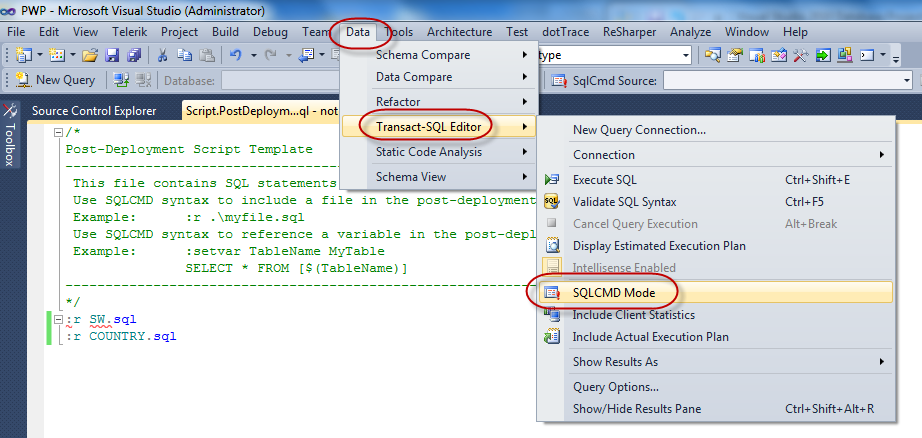Open the Transact-SQL Editor submenu
Screen dimensions: 922x438
[x=439, y=127]
